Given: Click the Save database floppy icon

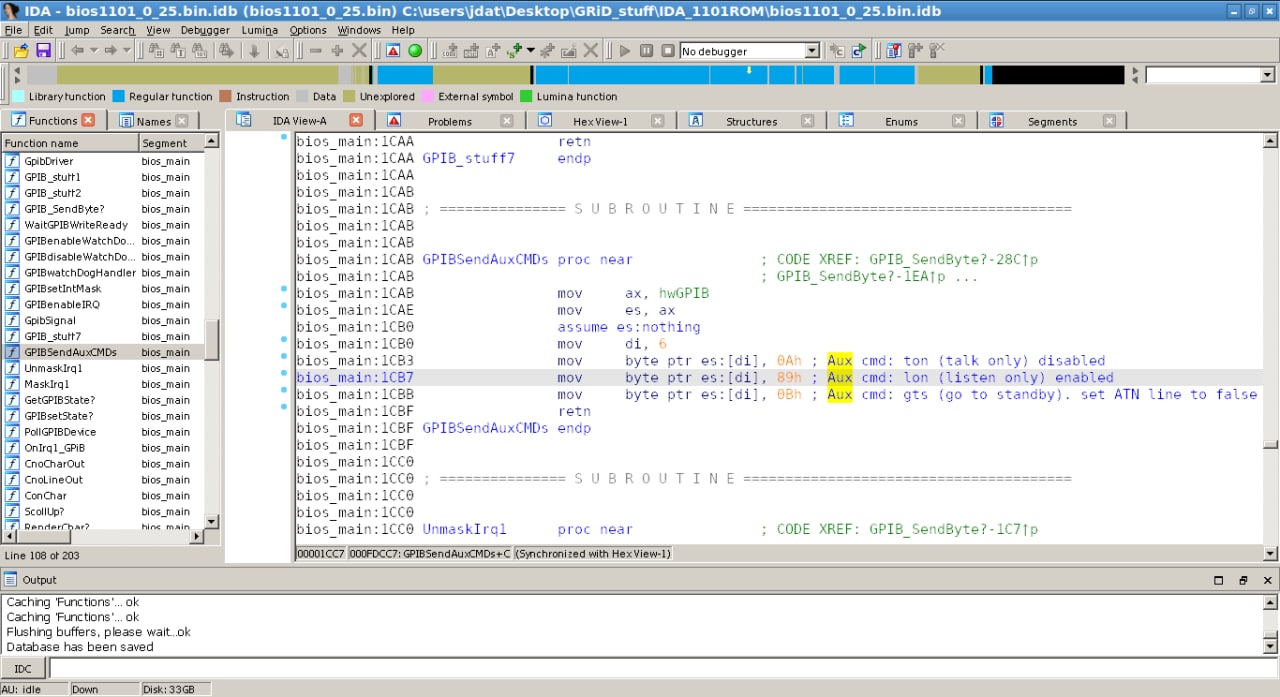Looking at the screenshot, I should (x=43, y=51).
